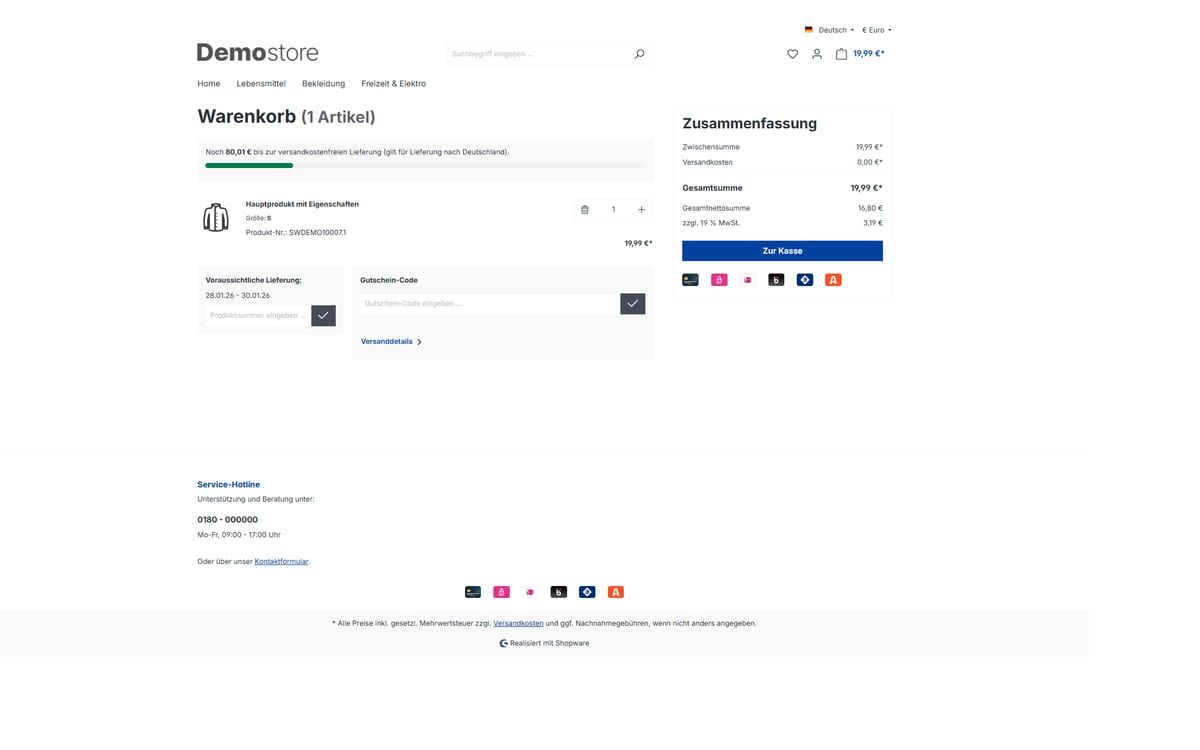This screenshot has height=750, width=1200.
Task: Click the Zur Kasse button
Action: (x=782, y=251)
